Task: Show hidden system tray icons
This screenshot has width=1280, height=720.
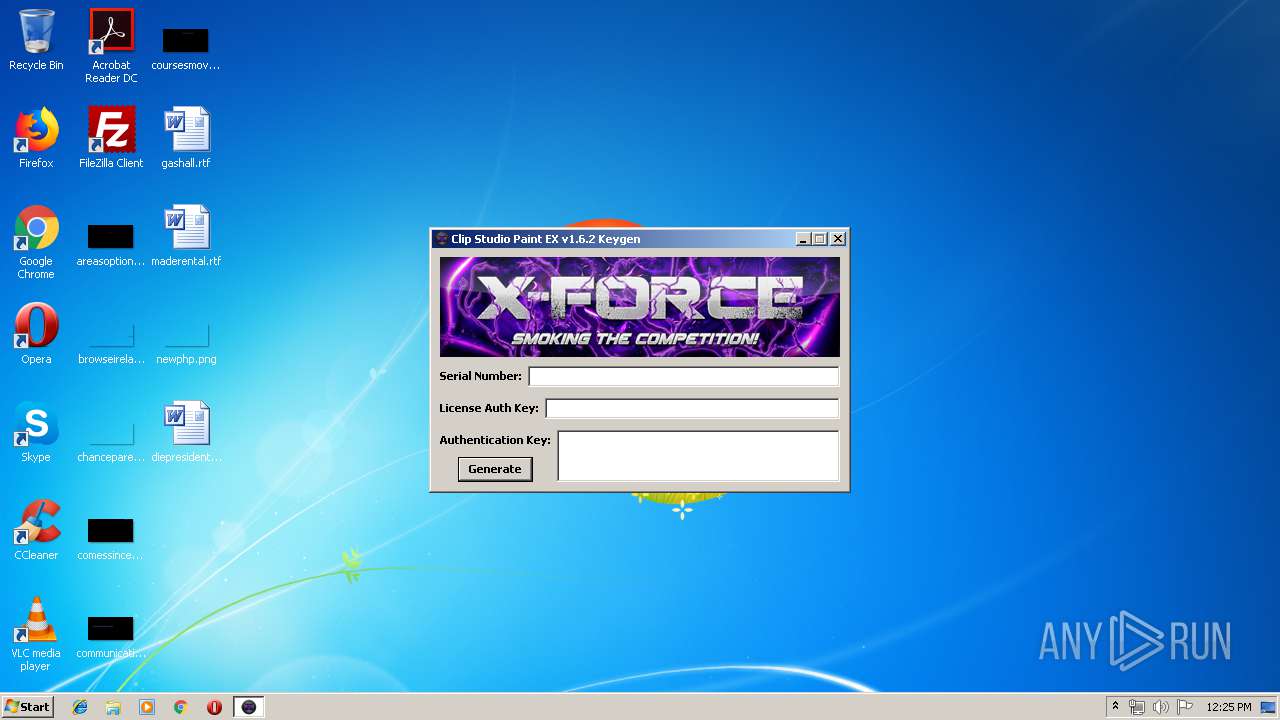Action: tap(1115, 707)
